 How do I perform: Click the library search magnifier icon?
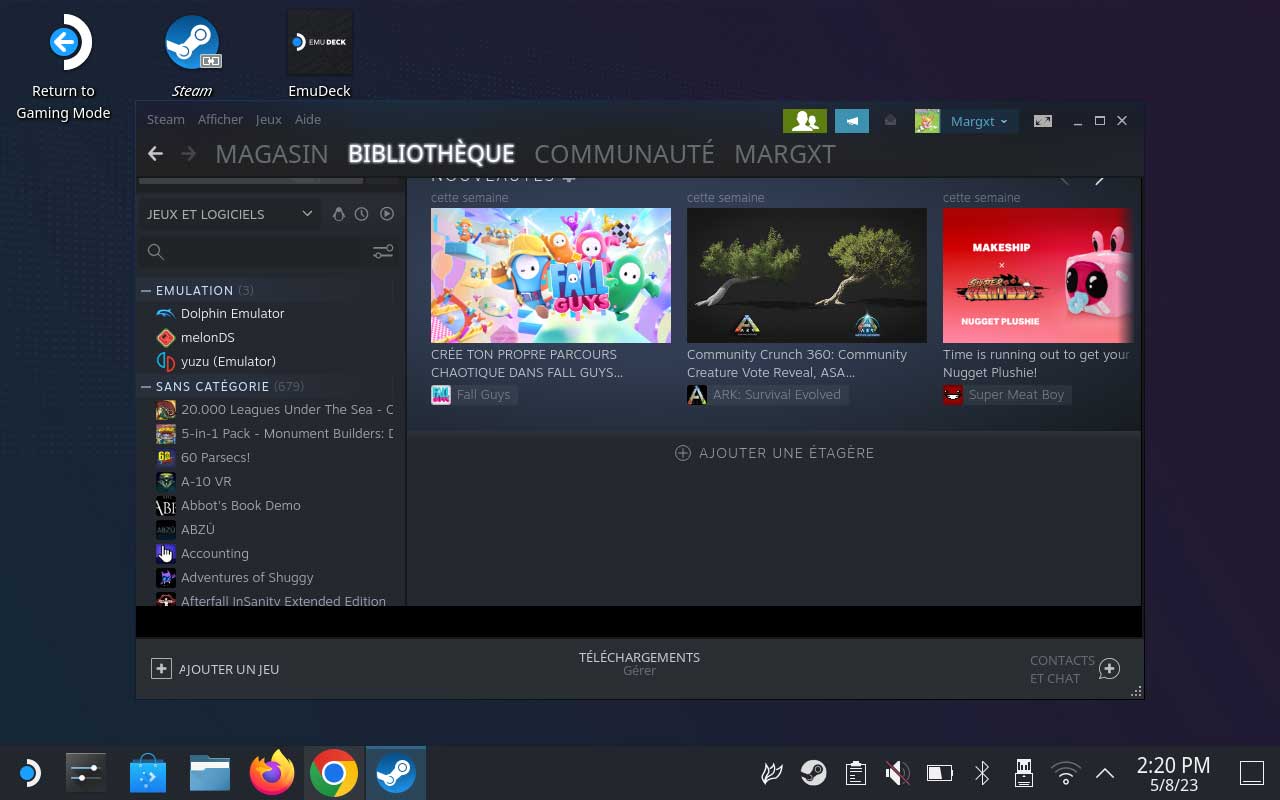[156, 252]
